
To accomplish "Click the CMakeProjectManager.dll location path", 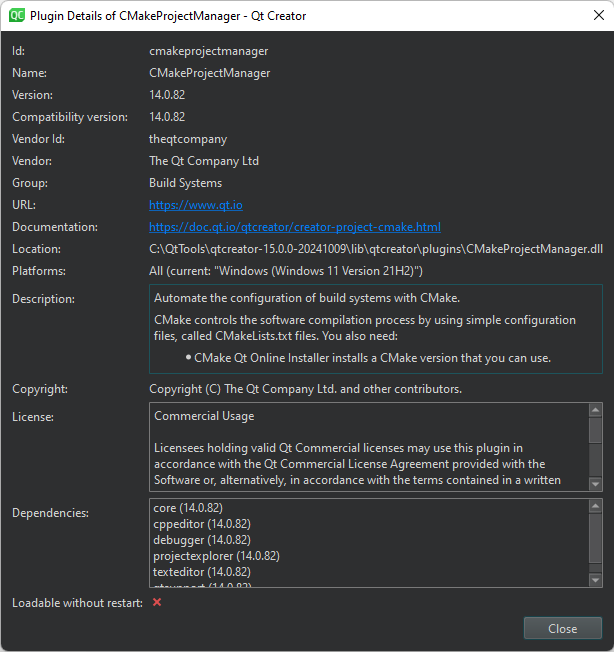I will 375,249.
